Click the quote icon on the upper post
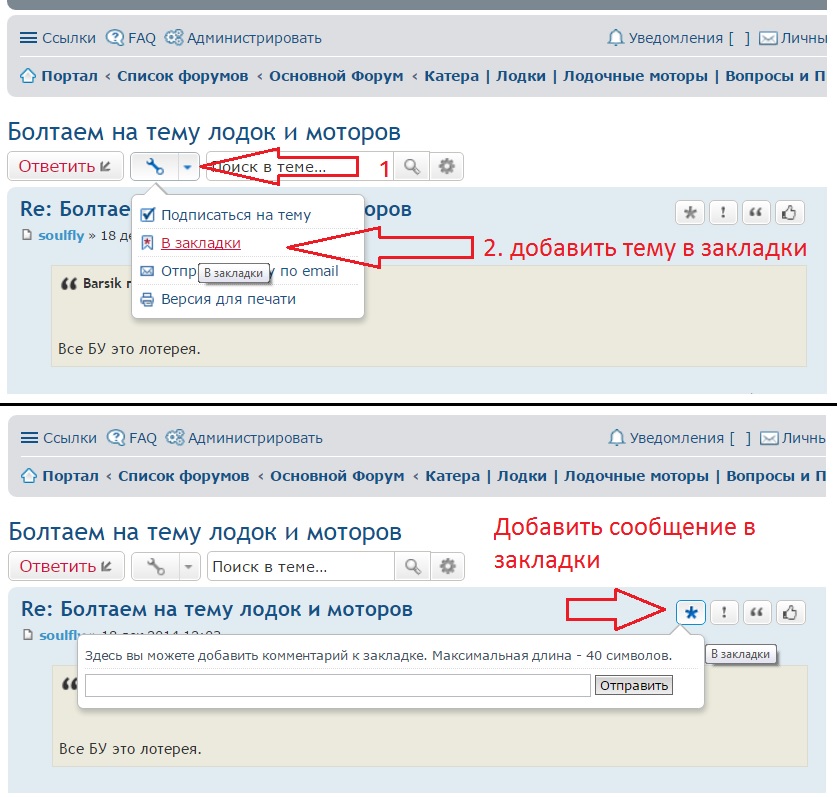Screen dimensions: 837x797 click(x=757, y=213)
